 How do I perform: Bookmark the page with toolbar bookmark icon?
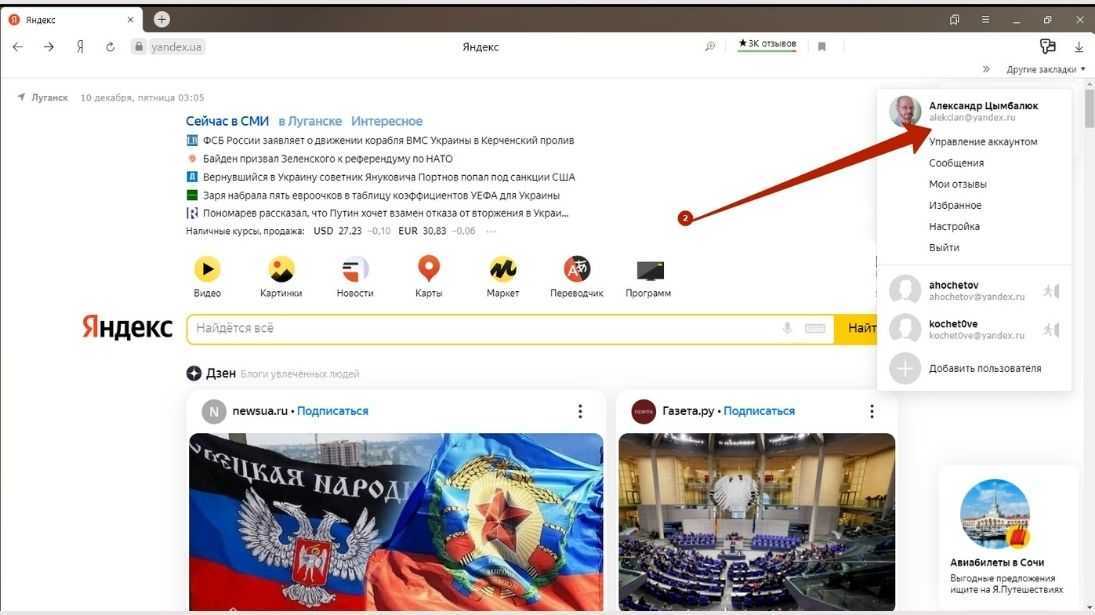[822, 47]
